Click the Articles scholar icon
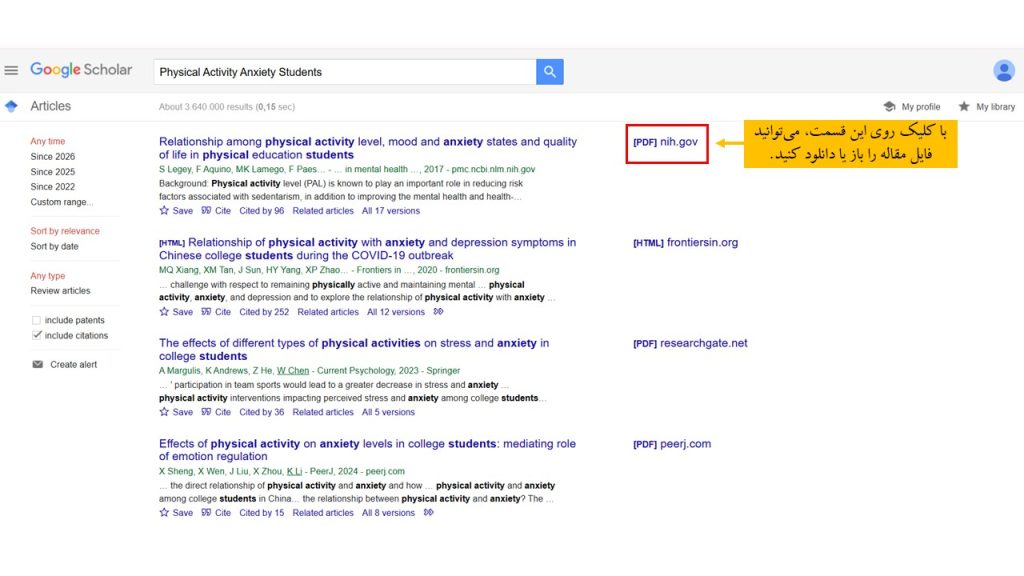Image resolution: width=1024 pixels, height=576 pixels. pos(11,106)
